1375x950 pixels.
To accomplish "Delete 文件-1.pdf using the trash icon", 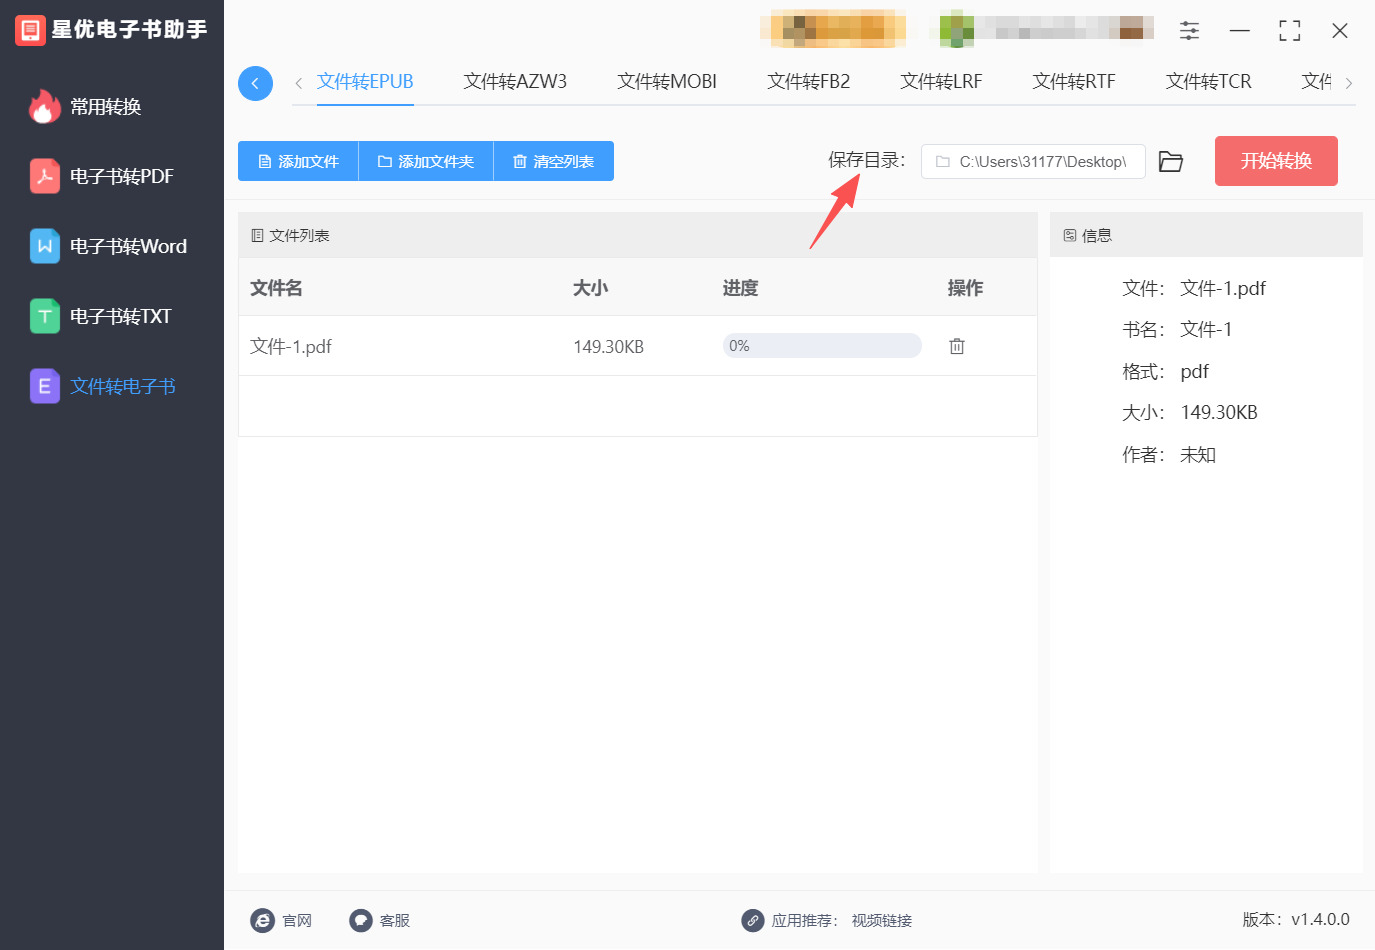I will click(957, 346).
